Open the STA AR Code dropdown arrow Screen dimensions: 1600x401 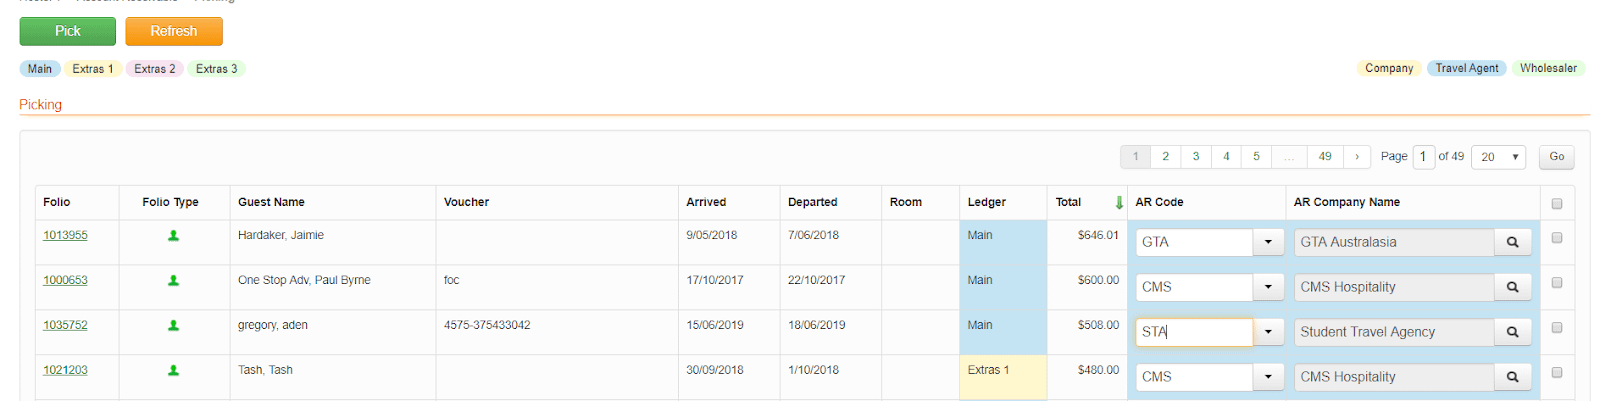click(x=1268, y=332)
